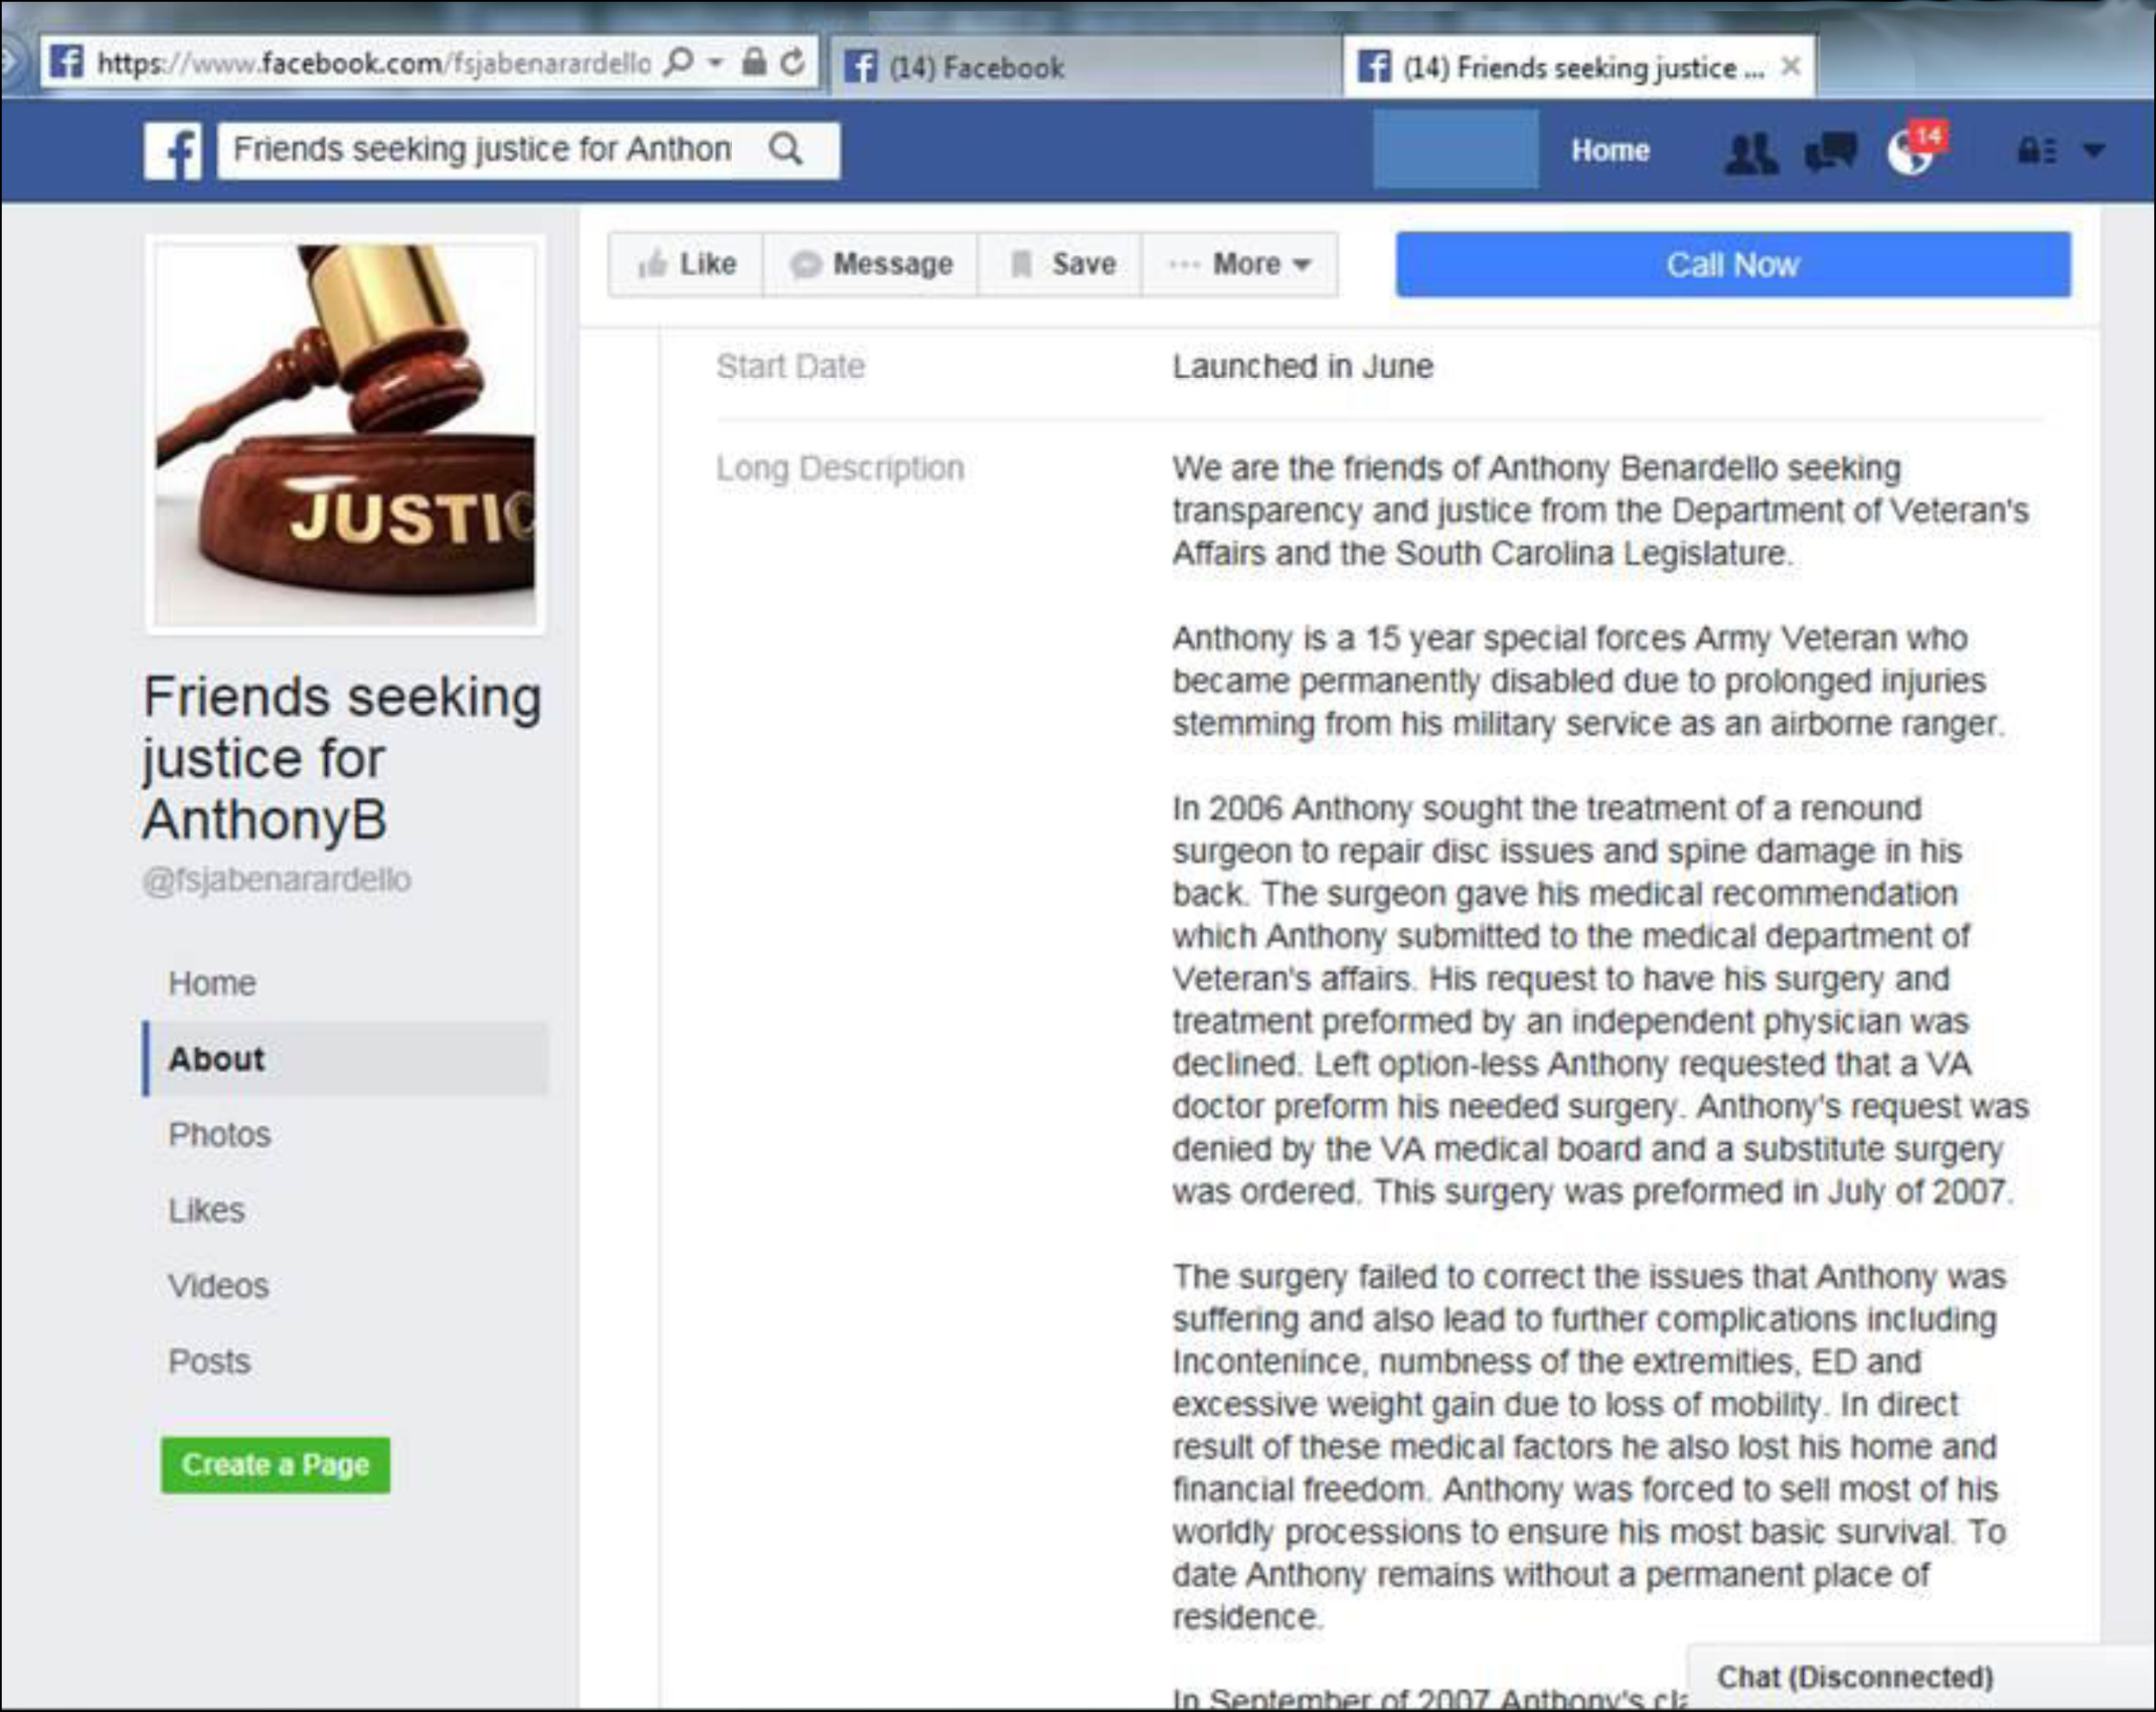This screenshot has width=2156, height=1712.
Task: Open the More dropdown on page
Action: coord(1240,265)
